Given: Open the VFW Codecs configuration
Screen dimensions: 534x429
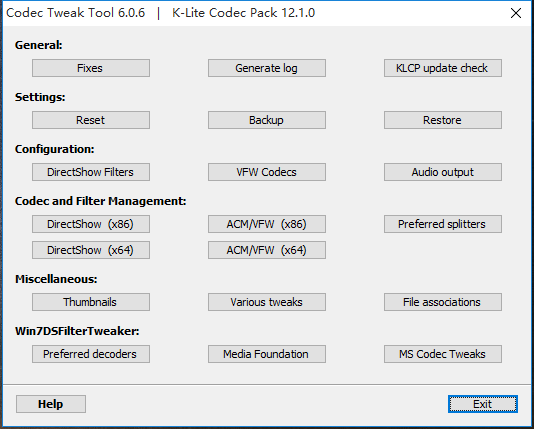Looking at the screenshot, I should [x=267, y=172].
